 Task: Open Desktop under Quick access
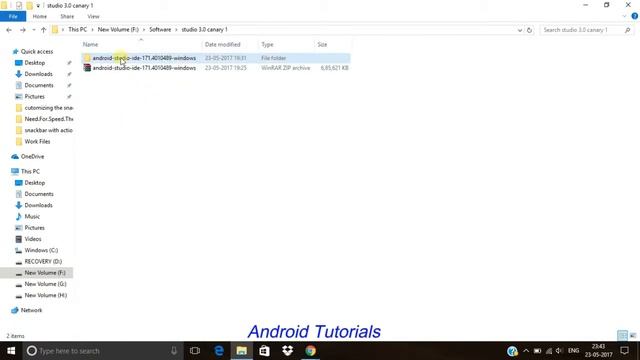[x=35, y=63]
